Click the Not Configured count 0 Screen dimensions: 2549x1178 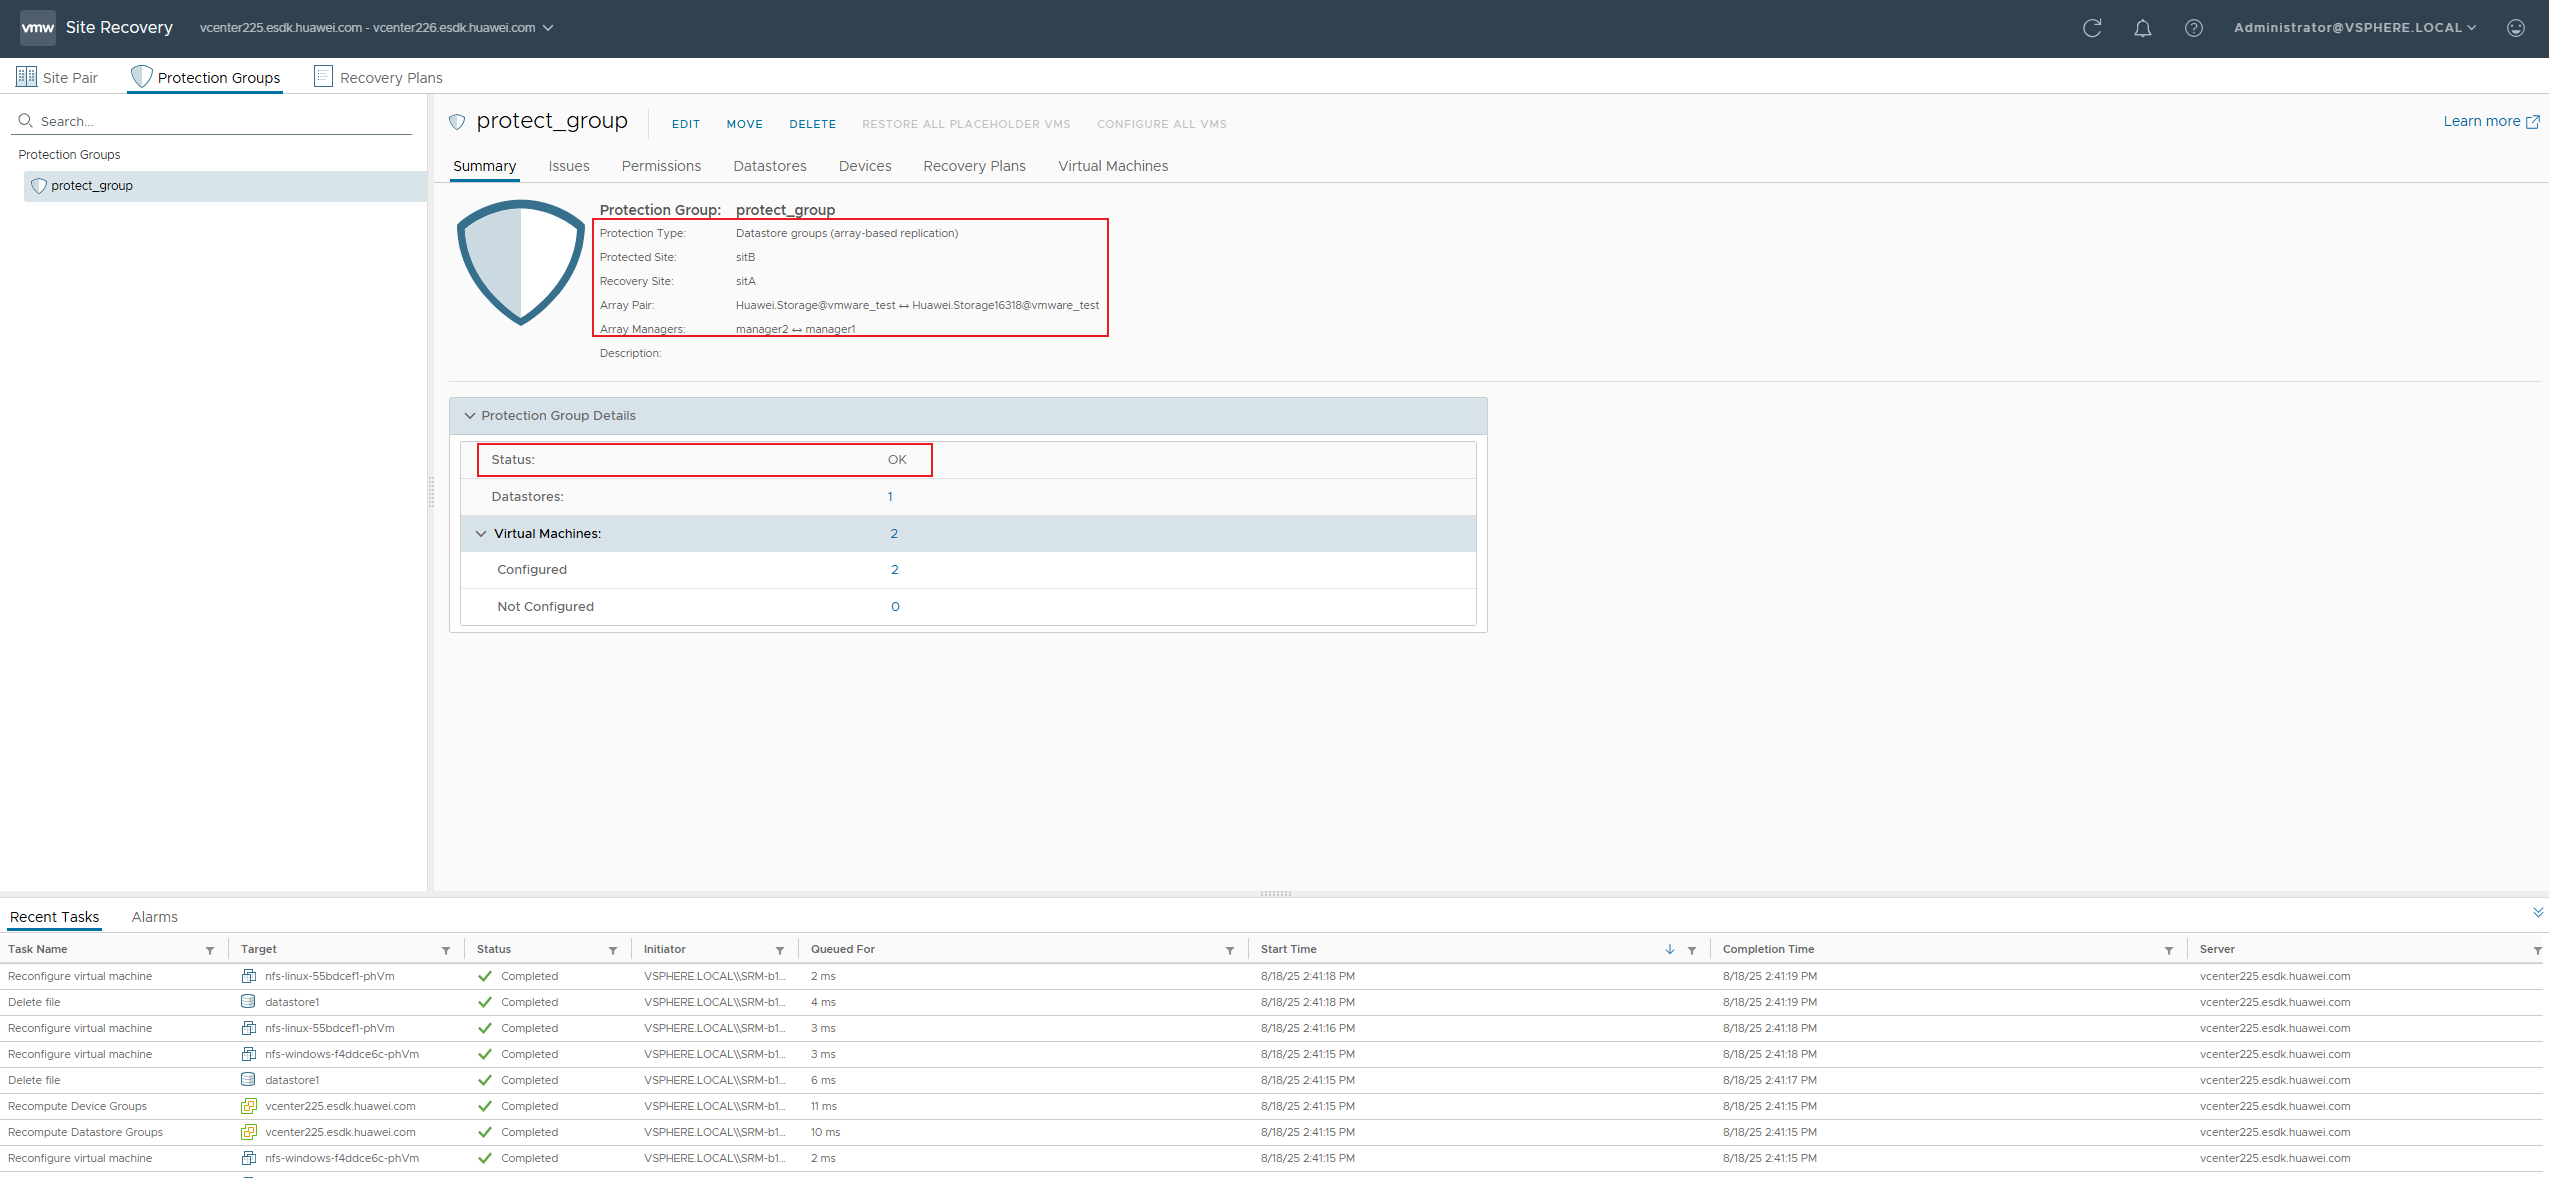pos(895,607)
